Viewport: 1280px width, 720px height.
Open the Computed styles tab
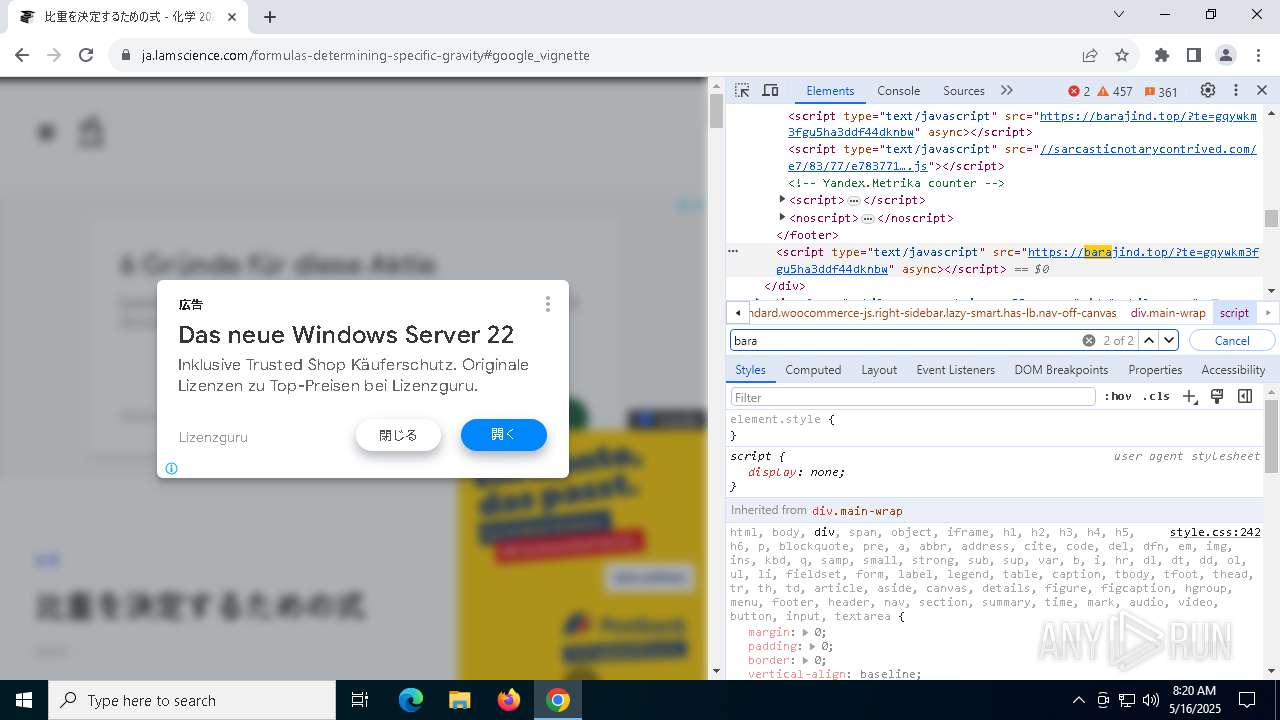click(813, 370)
